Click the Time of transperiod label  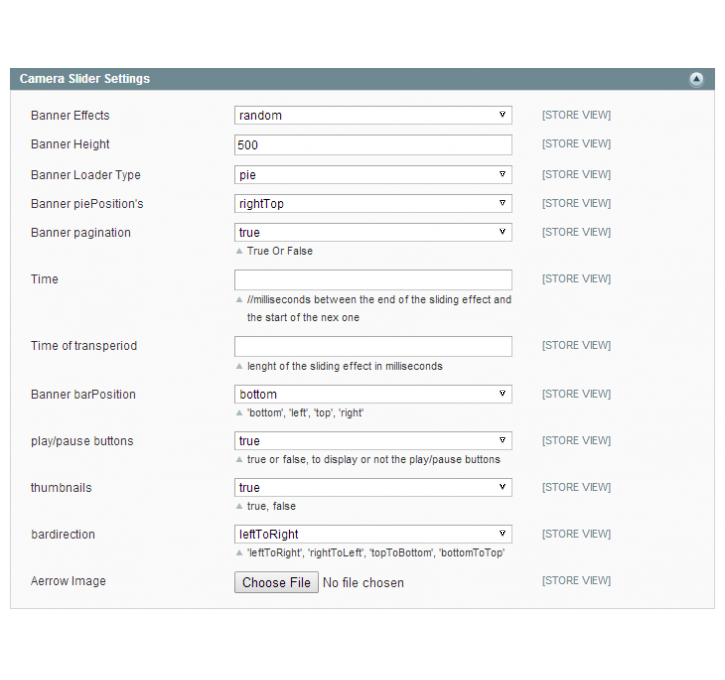84,346
